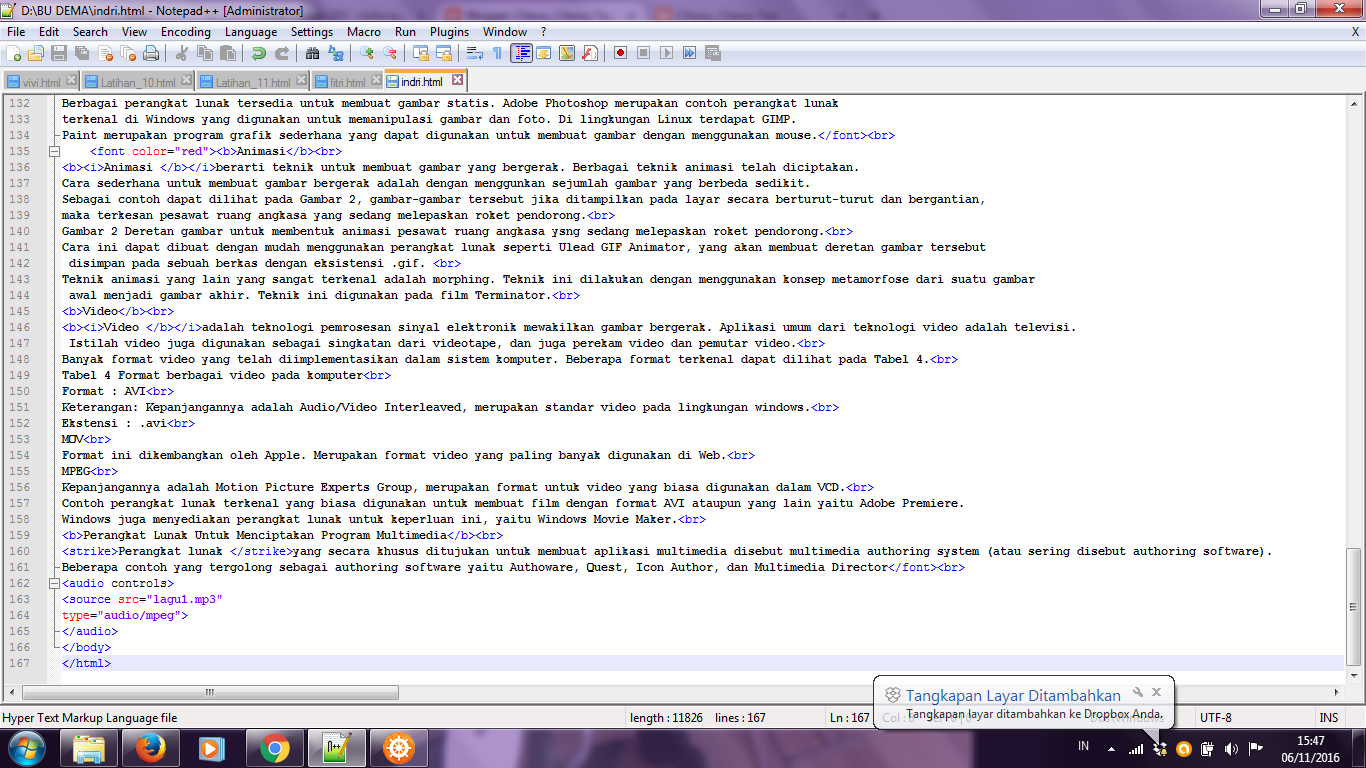Image resolution: width=1366 pixels, height=768 pixels.
Task: Click the Redo toolbar icon
Action: pos(282,53)
